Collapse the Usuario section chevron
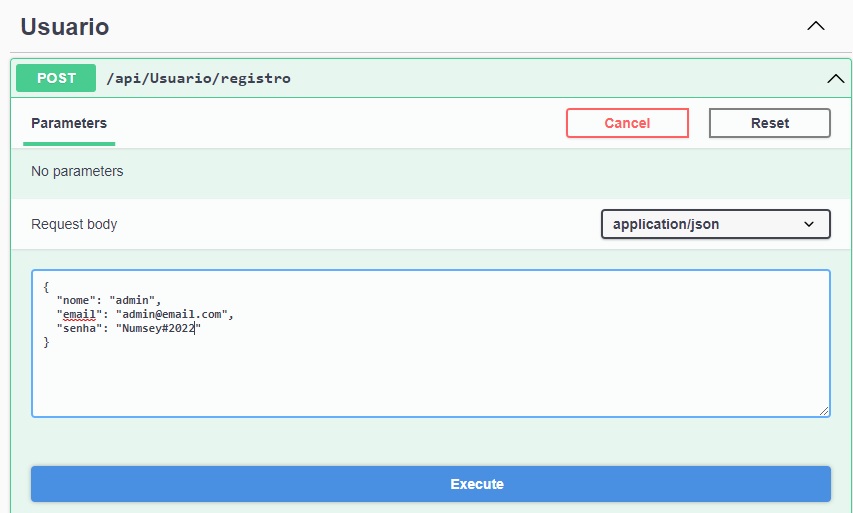Viewport: 853px width, 513px height. [815, 26]
